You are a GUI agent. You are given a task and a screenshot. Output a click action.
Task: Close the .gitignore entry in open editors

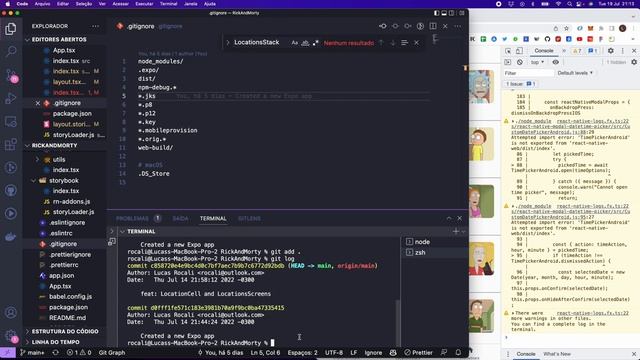point(38,103)
